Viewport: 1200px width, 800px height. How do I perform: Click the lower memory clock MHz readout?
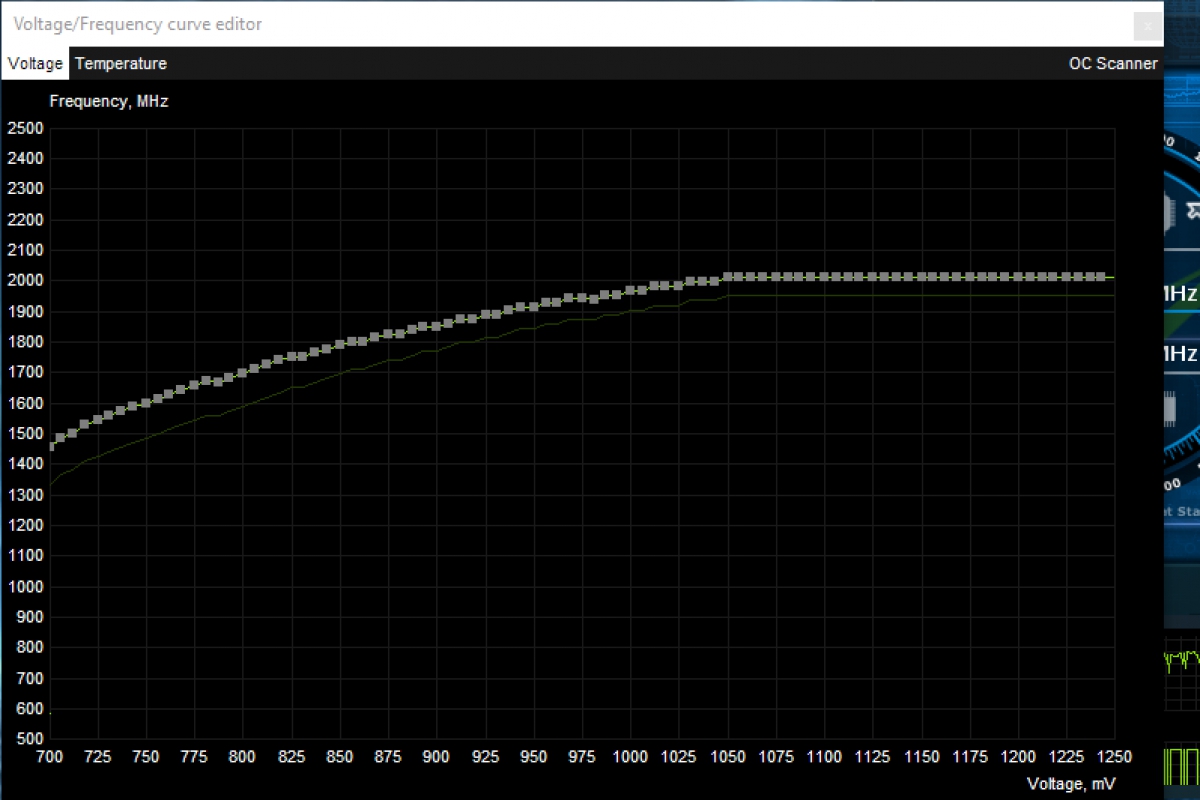(x=1182, y=353)
